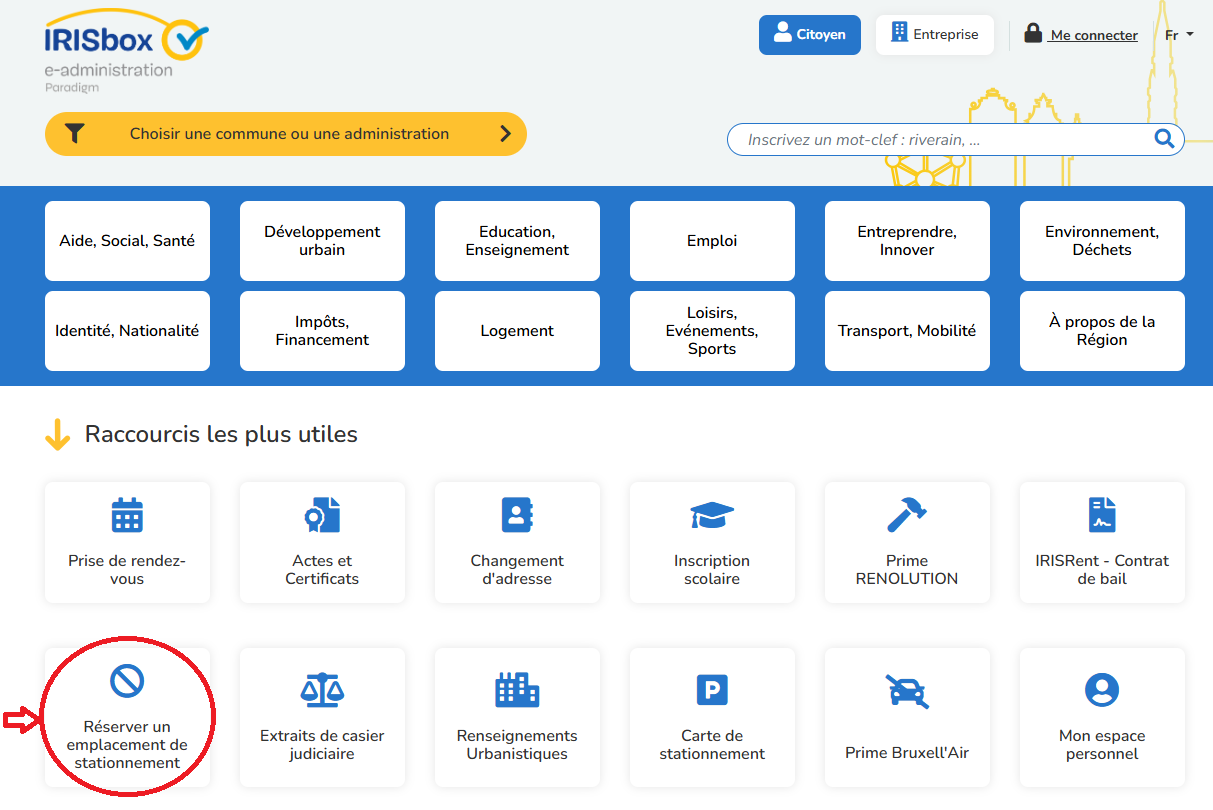Click the crossed-out car Prime Bruxell'Air icon

coord(907,691)
